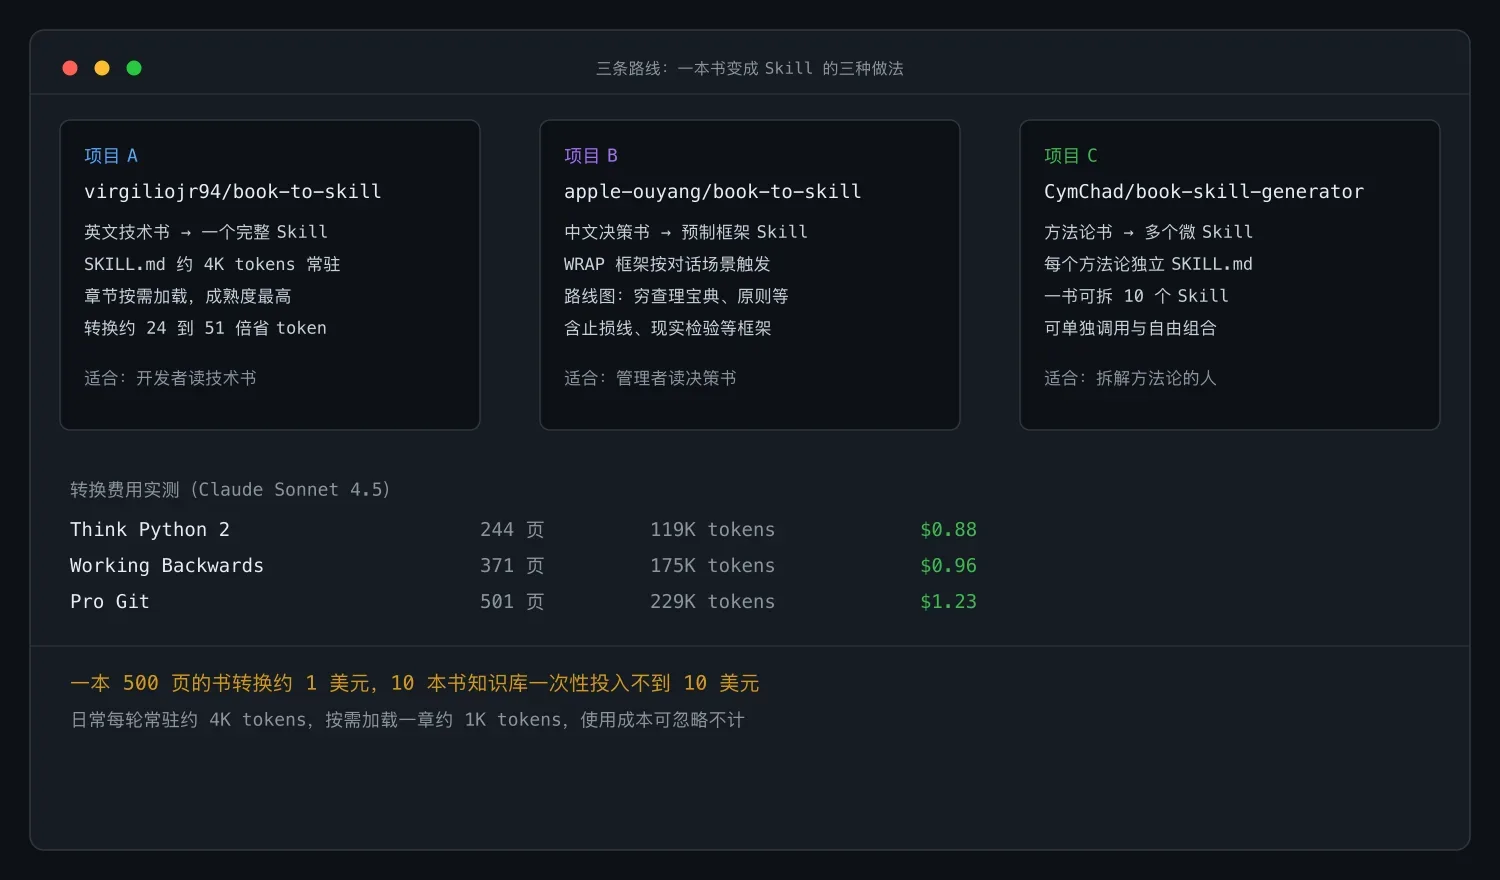Click 一书可拆 10 个 Skill line
The height and width of the screenshot is (880, 1500).
click(x=1136, y=296)
